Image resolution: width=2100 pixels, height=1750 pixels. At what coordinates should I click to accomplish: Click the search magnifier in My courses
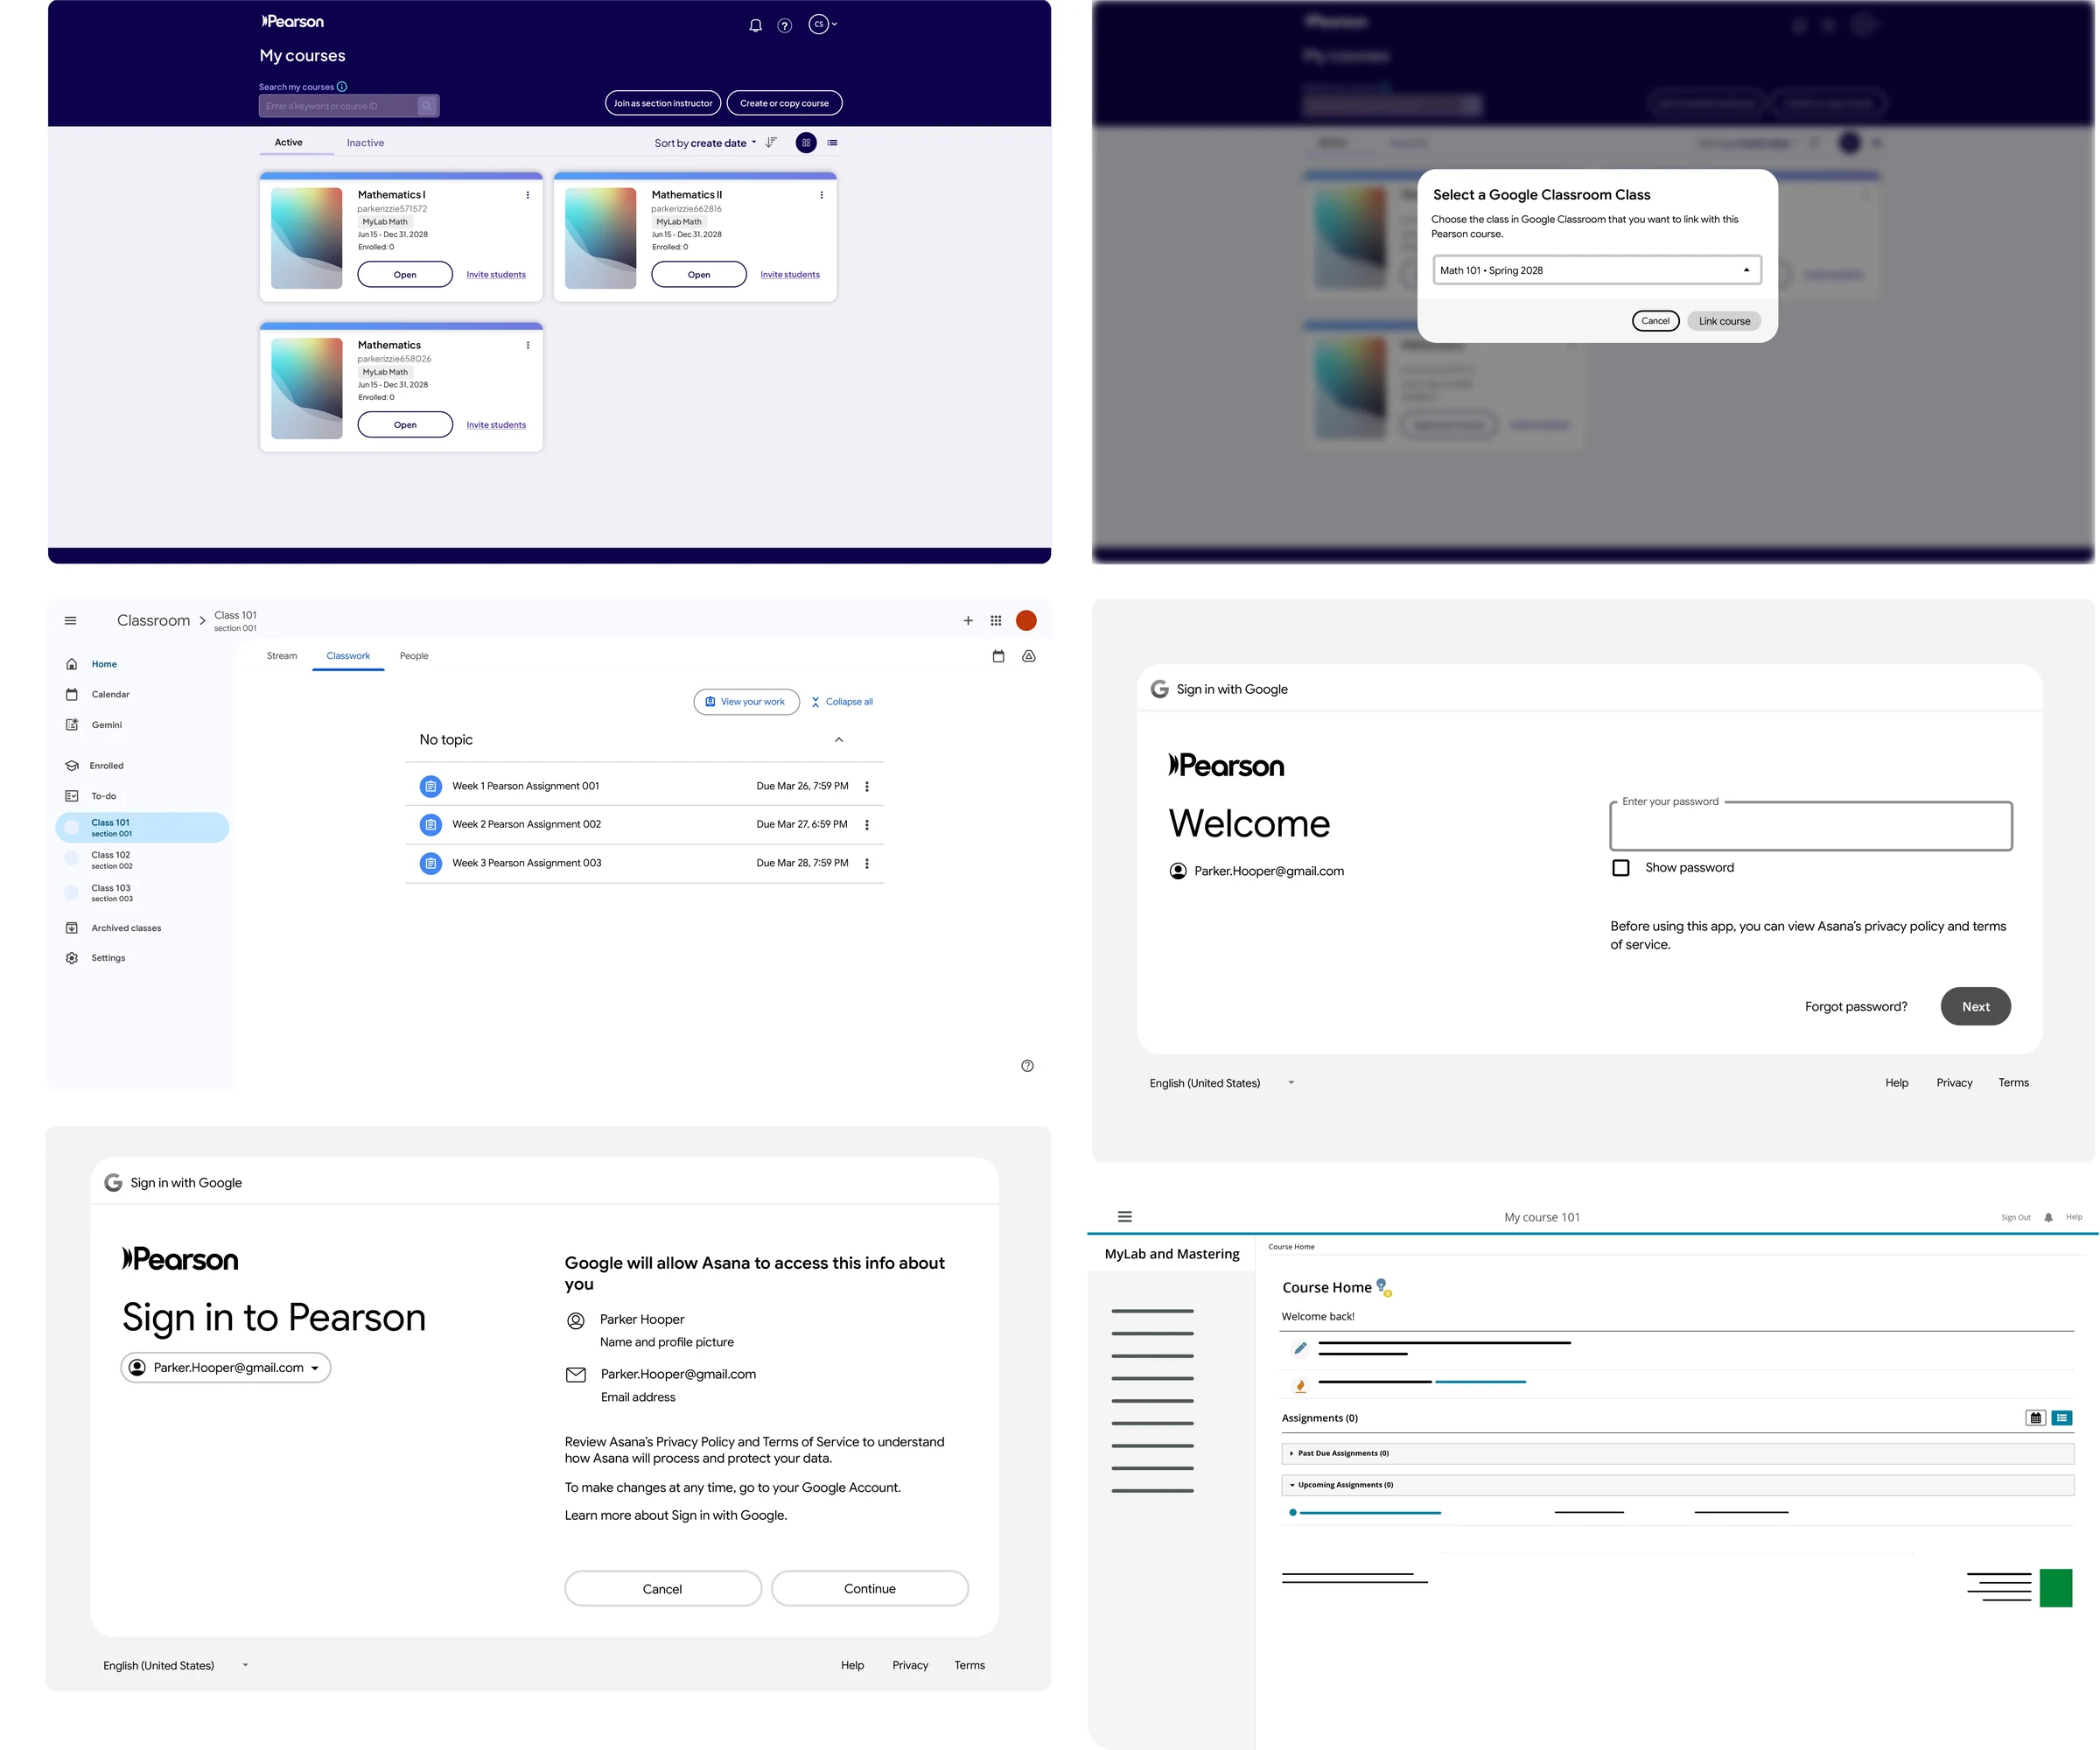pos(427,106)
